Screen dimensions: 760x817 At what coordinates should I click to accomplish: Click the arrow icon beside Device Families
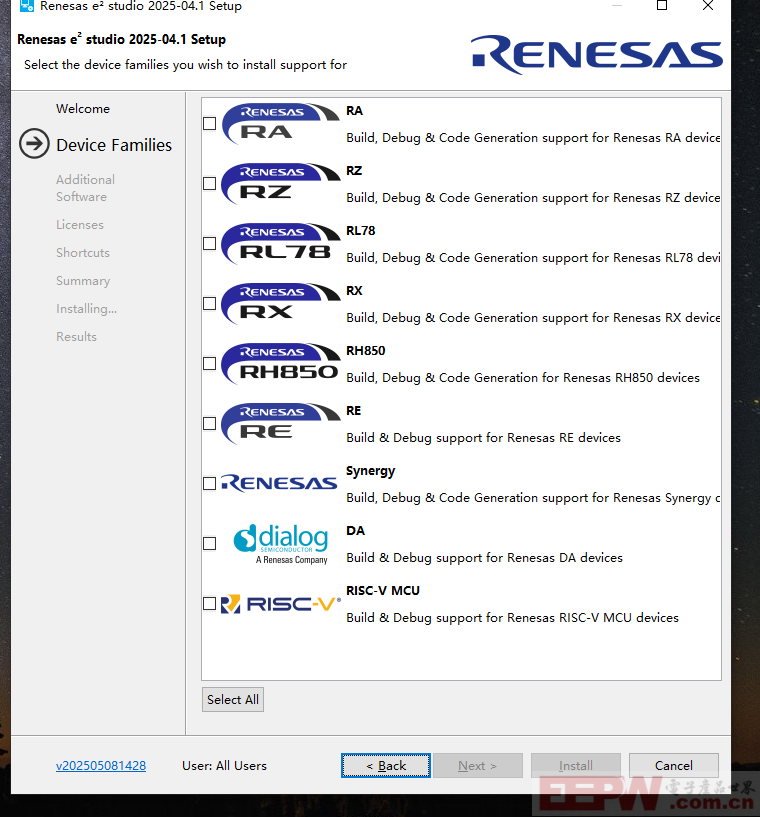[x=34, y=143]
